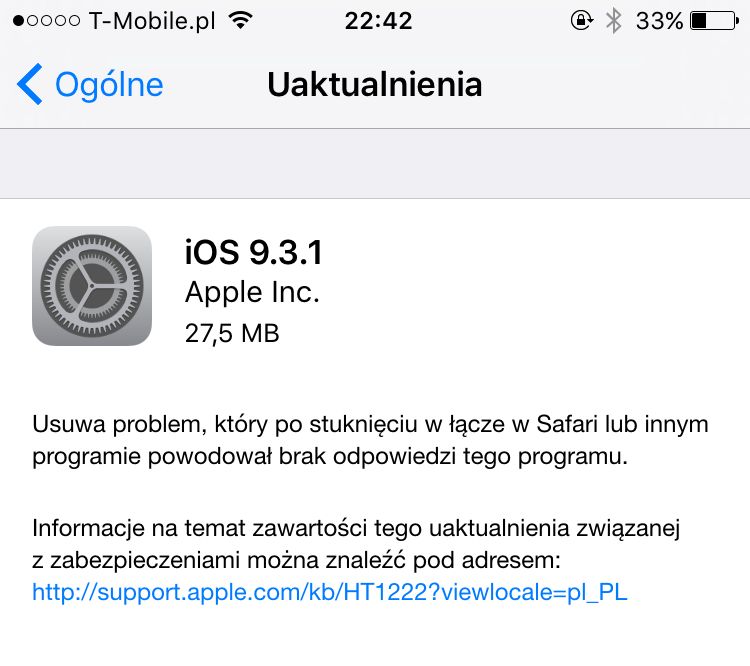Tap the Usuwa problem description paragraph
The width and height of the screenshot is (750, 666).
(370, 440)
